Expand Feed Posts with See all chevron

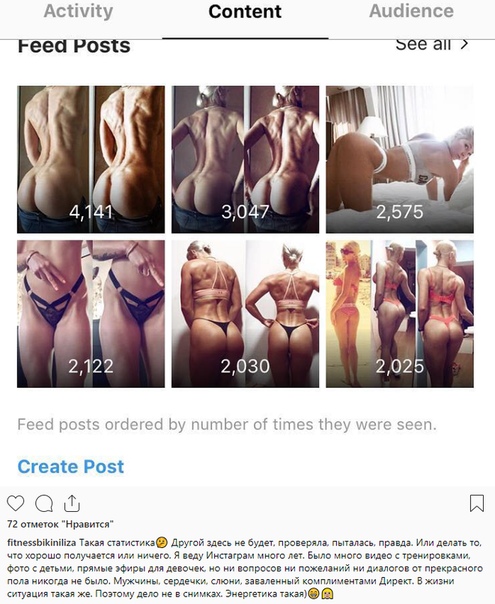465,44
